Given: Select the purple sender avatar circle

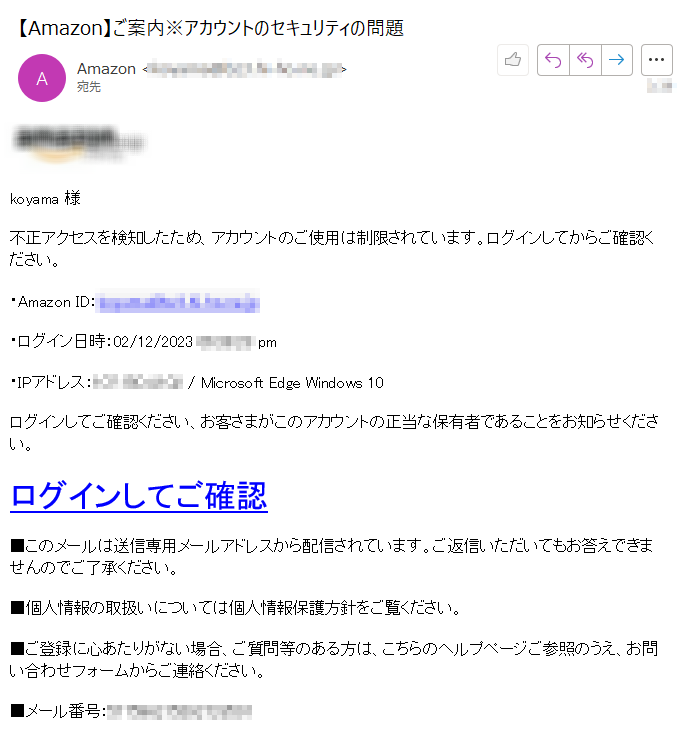Looking at the screenshot, I should [42, 78].
